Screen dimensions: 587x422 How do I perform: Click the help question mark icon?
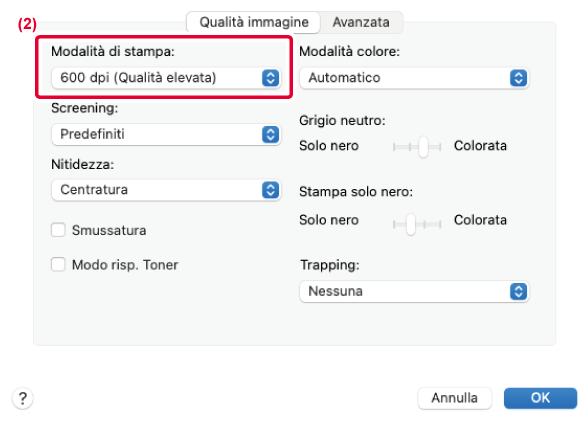click(22, 398)
